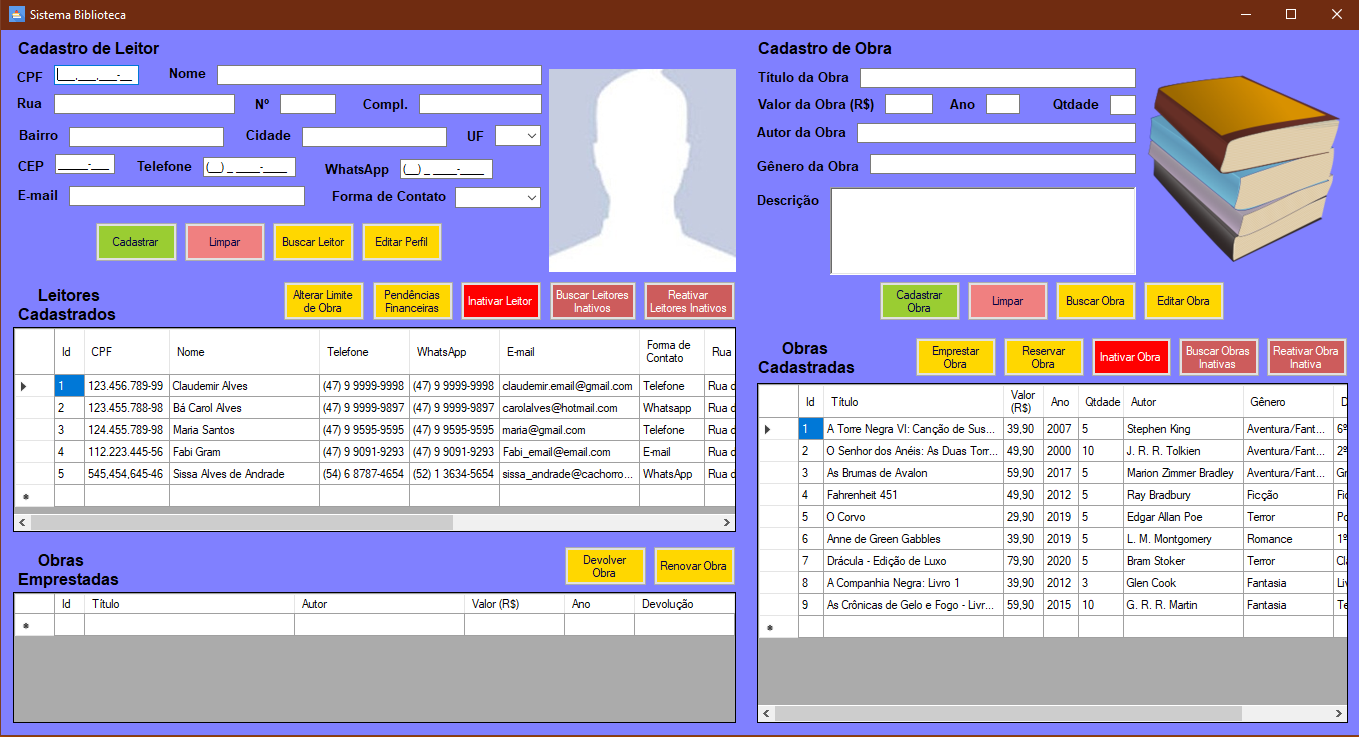Click the green Cadastrar reader button

coord(135,242)
